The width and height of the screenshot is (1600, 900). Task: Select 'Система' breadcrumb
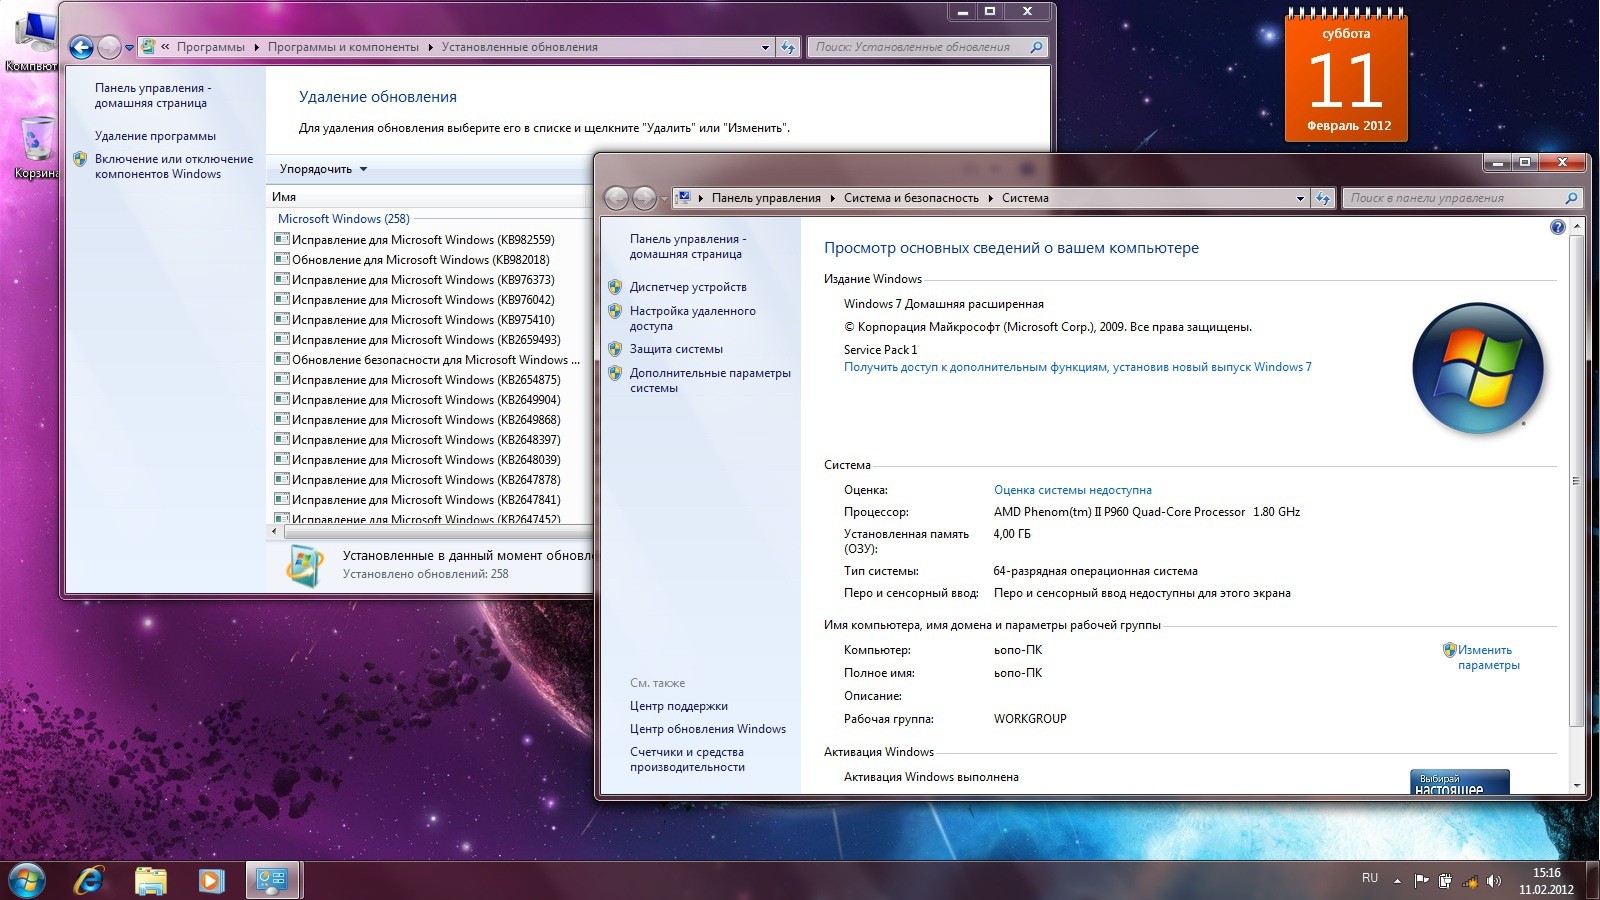coord(1025,198)
